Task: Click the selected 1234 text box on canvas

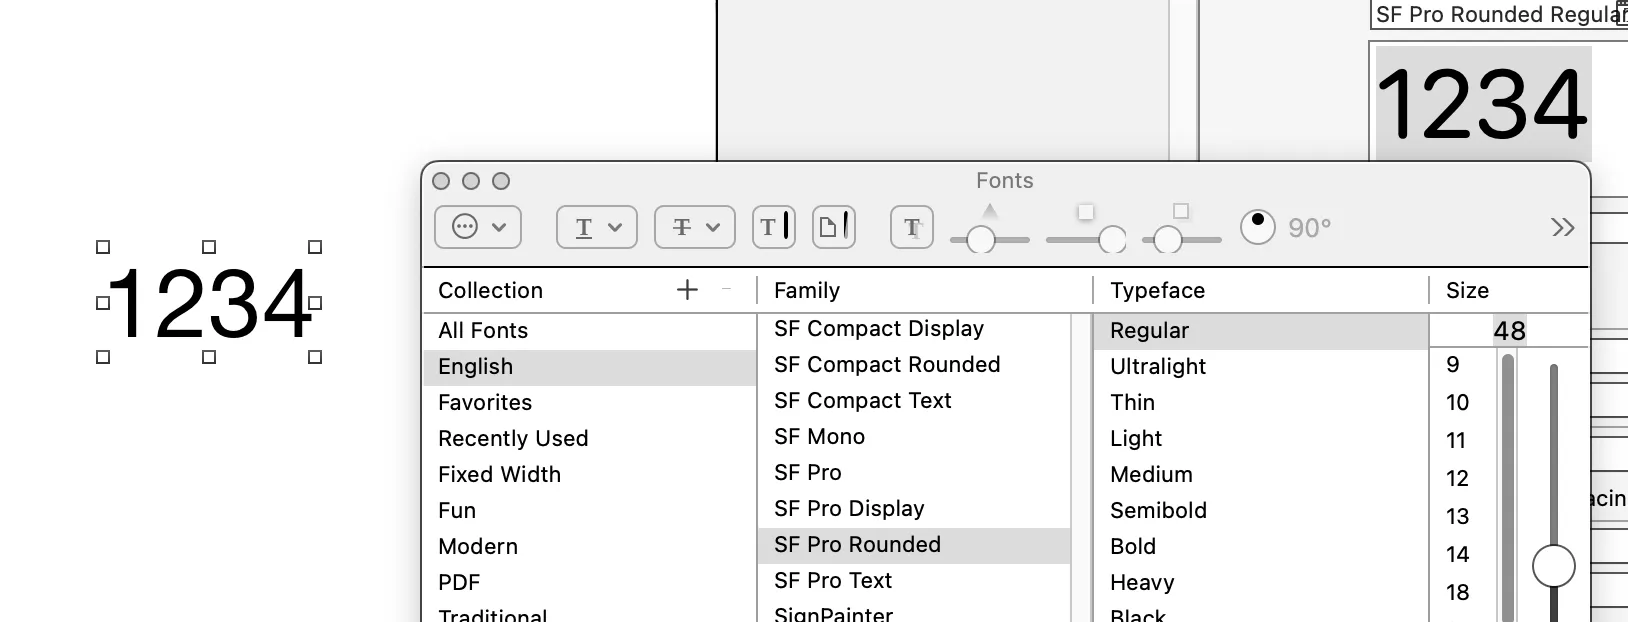Action: pos(209,302)
